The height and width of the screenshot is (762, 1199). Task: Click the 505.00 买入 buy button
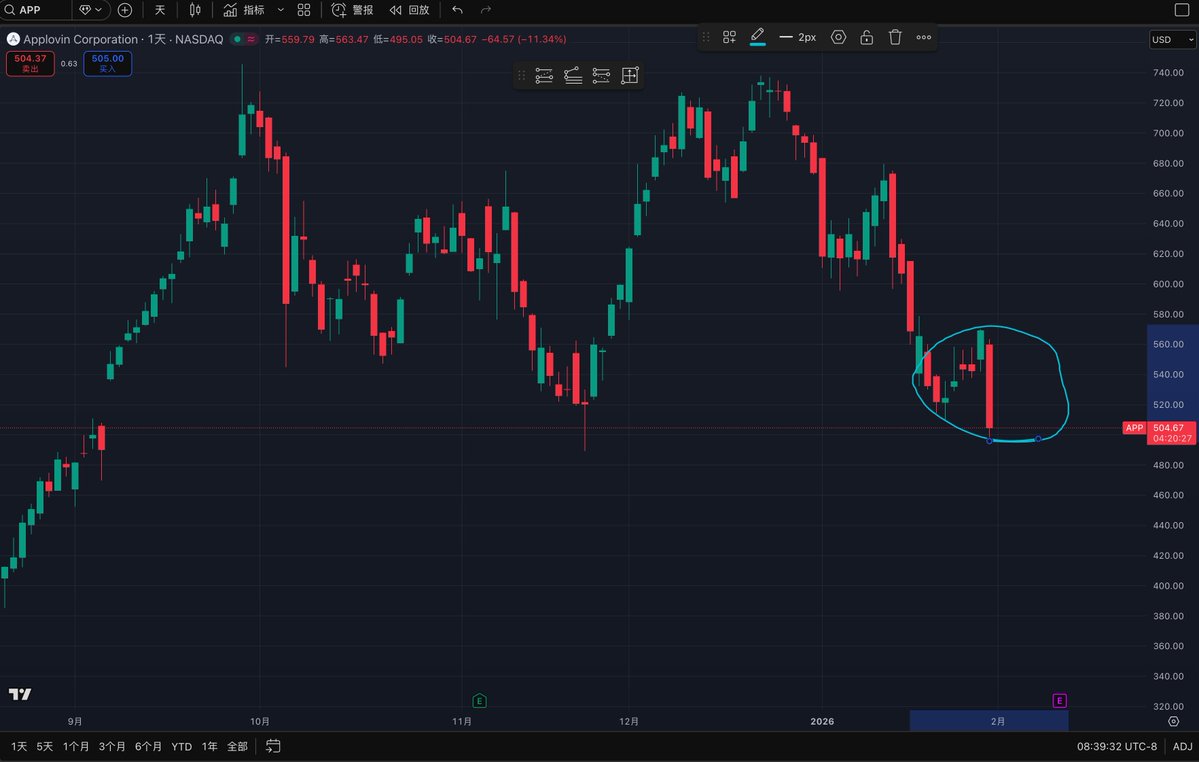tap(107, 63)
